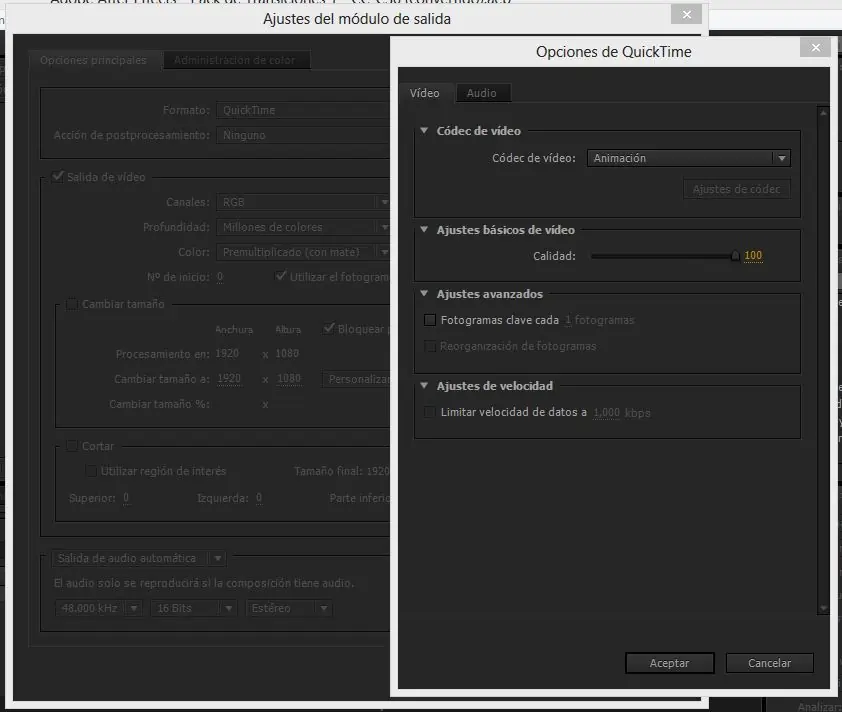Image resolution: width=842 pixels, height=712 pixels.
Task: Collapse the Ajustes avanzados section
Action: tap(424, 294)
